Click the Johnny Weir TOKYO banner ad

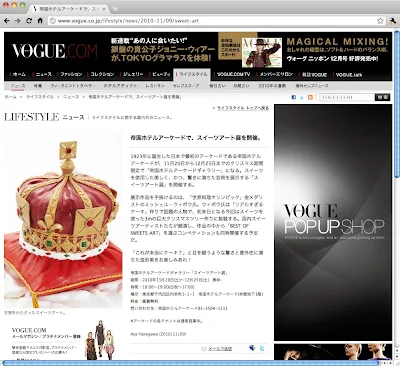tap(163, 50)
